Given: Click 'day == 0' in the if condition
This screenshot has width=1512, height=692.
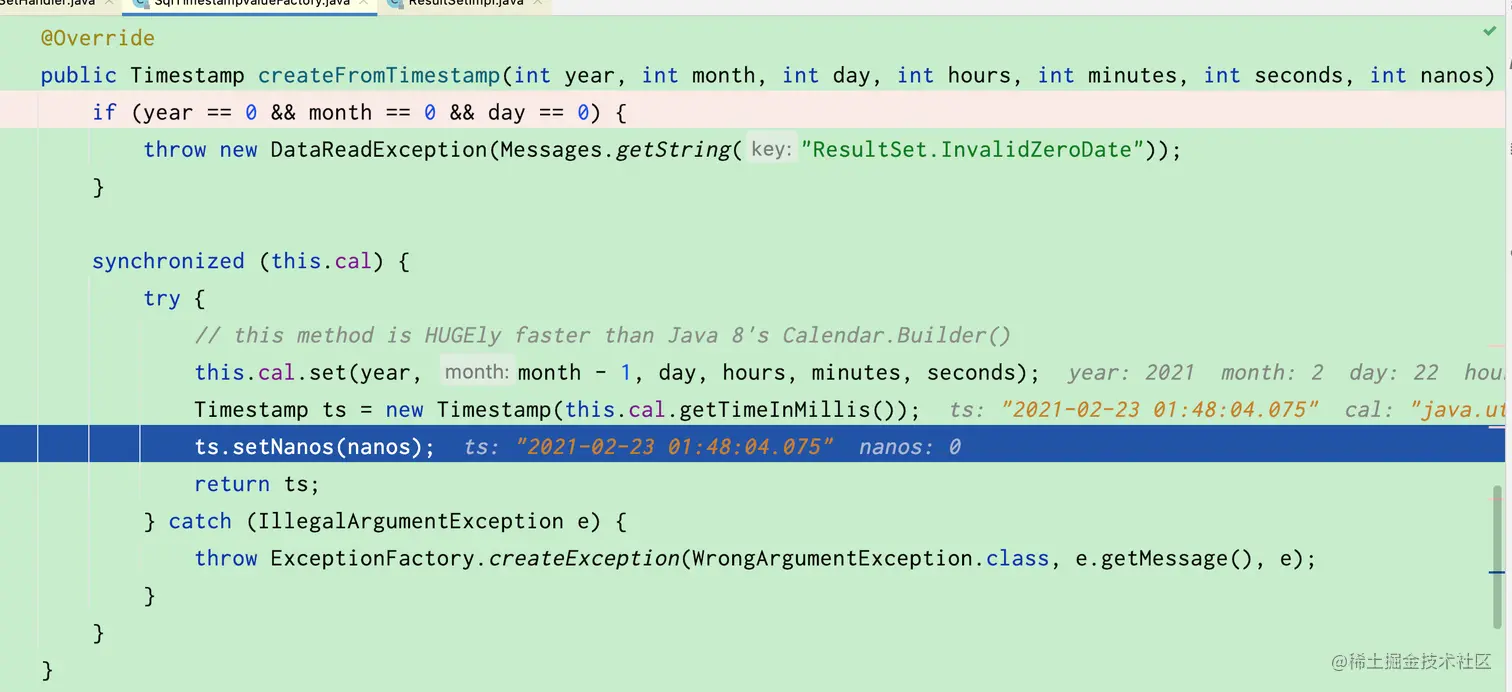Looking at the screenshot, I should (539, 112).
